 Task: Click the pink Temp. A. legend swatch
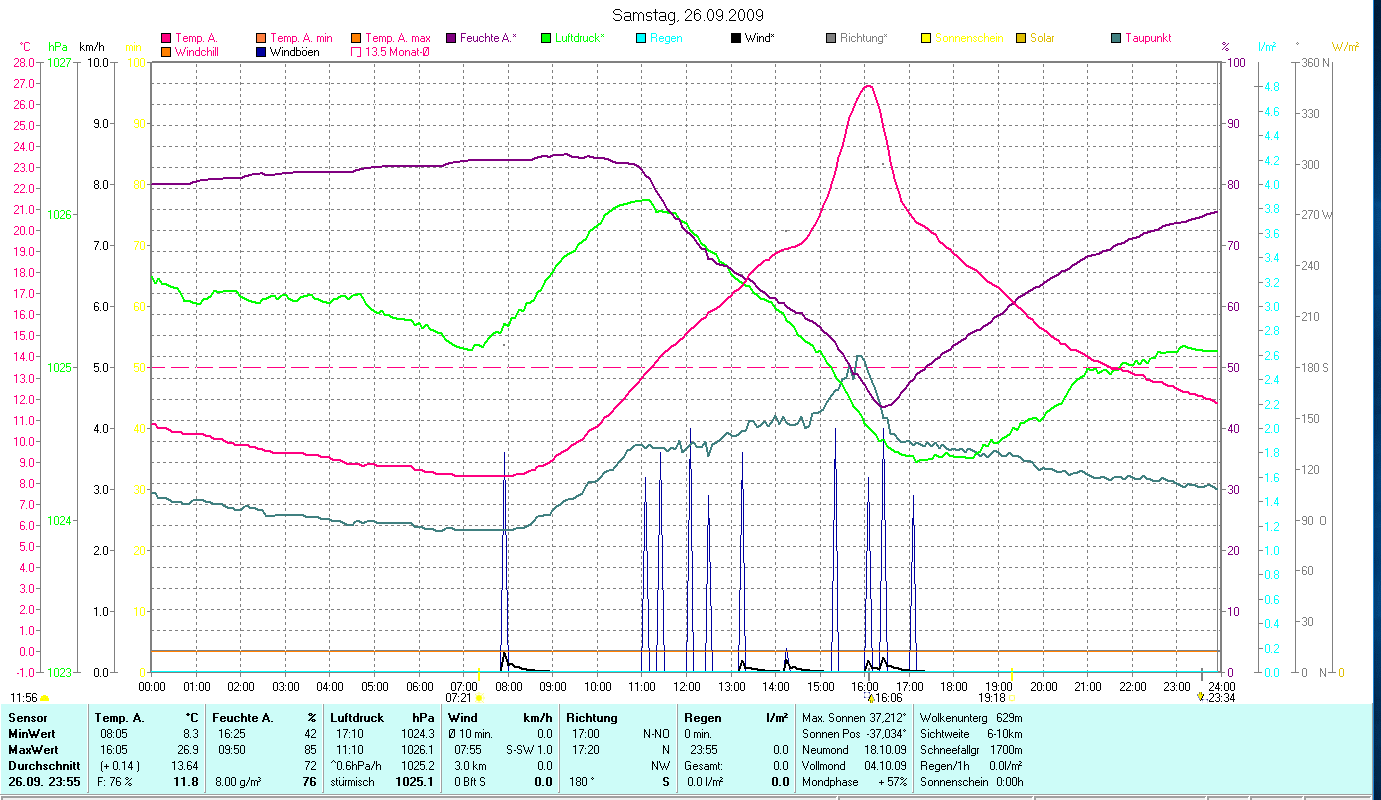[x=165, y=38]
